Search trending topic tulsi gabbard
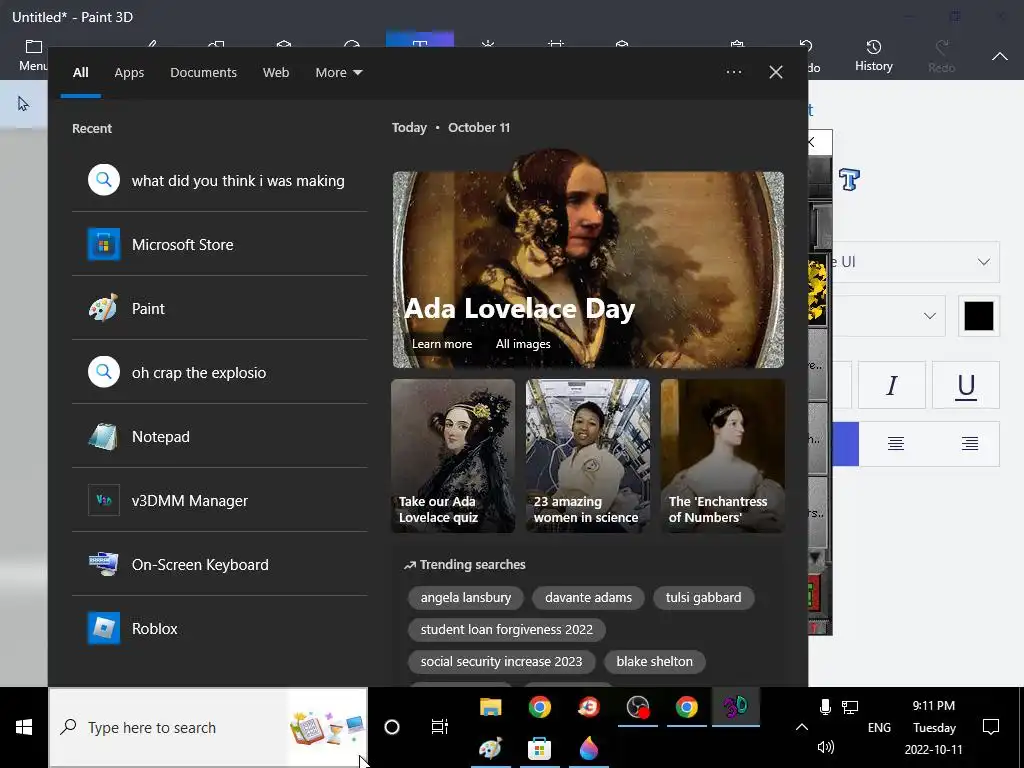1024x768 pixels. coord(703,598)
